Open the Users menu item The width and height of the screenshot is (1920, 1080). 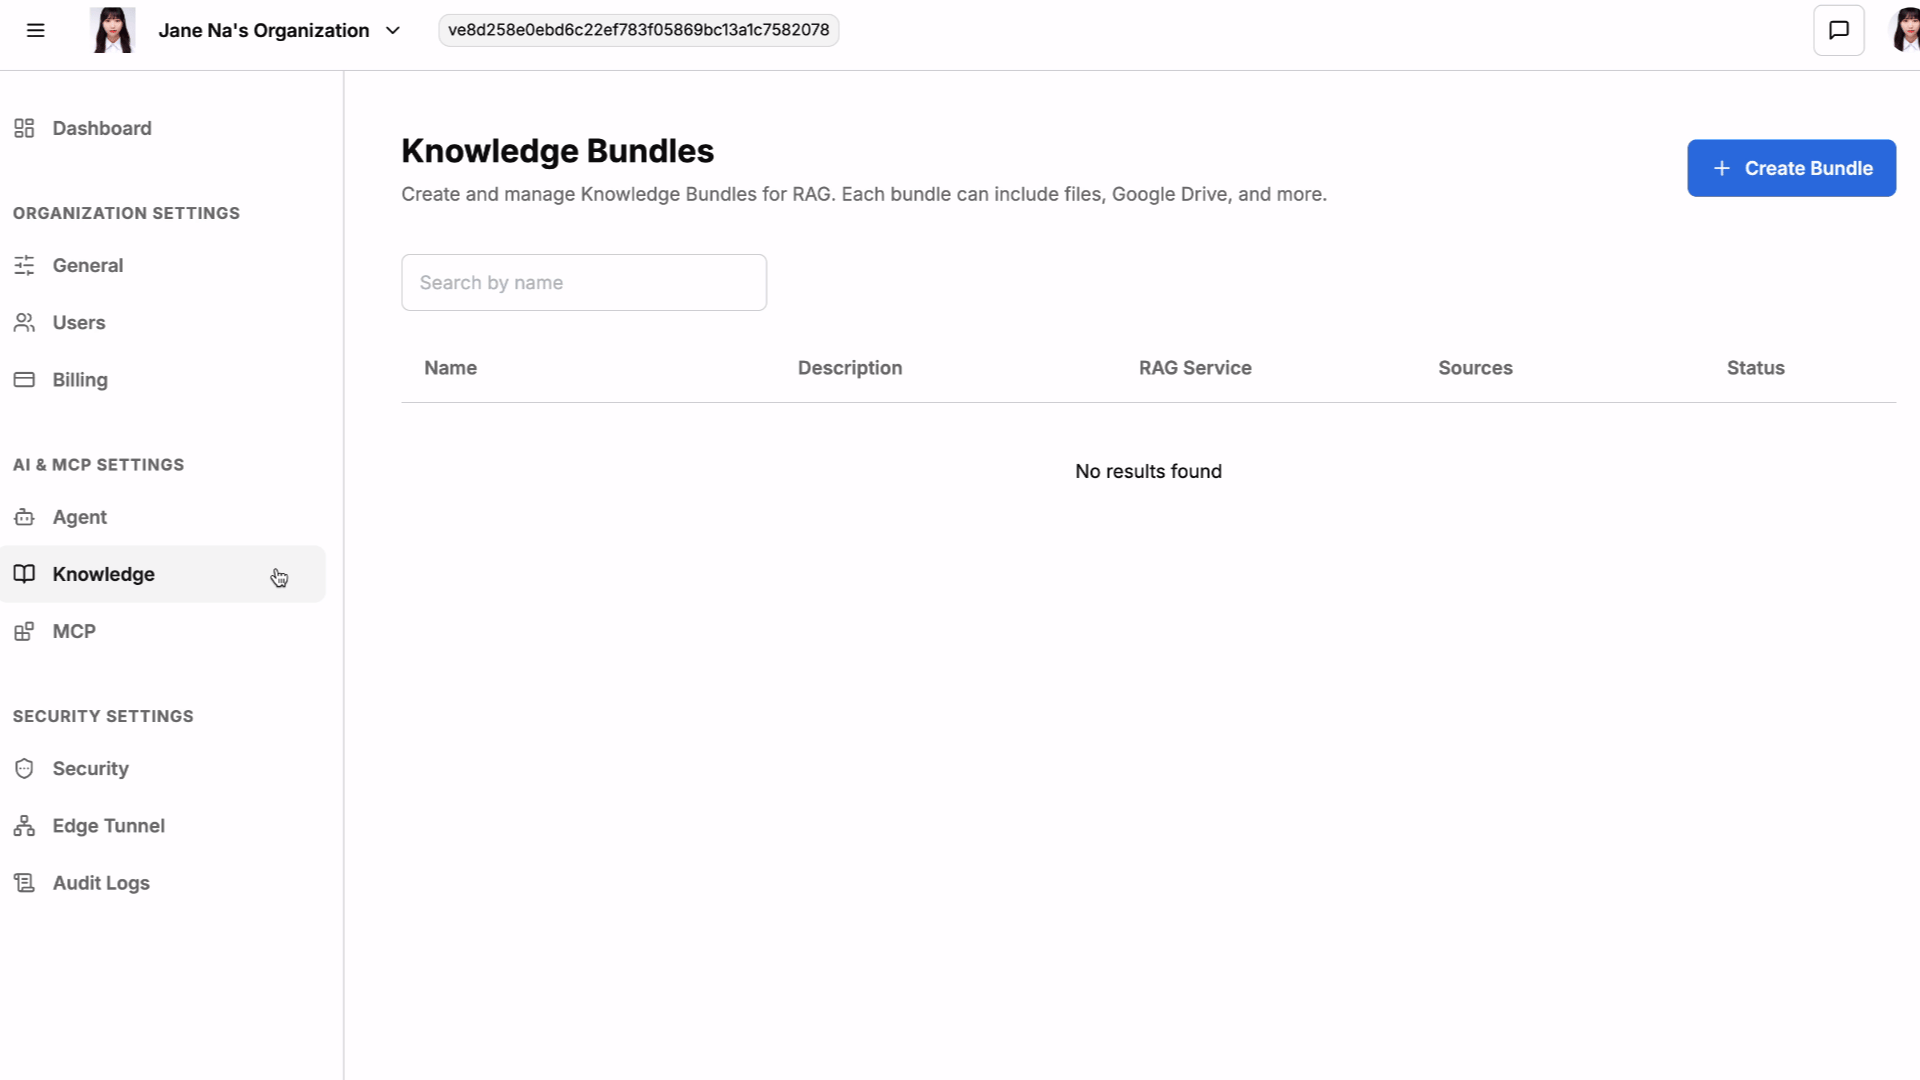point(79,322)
